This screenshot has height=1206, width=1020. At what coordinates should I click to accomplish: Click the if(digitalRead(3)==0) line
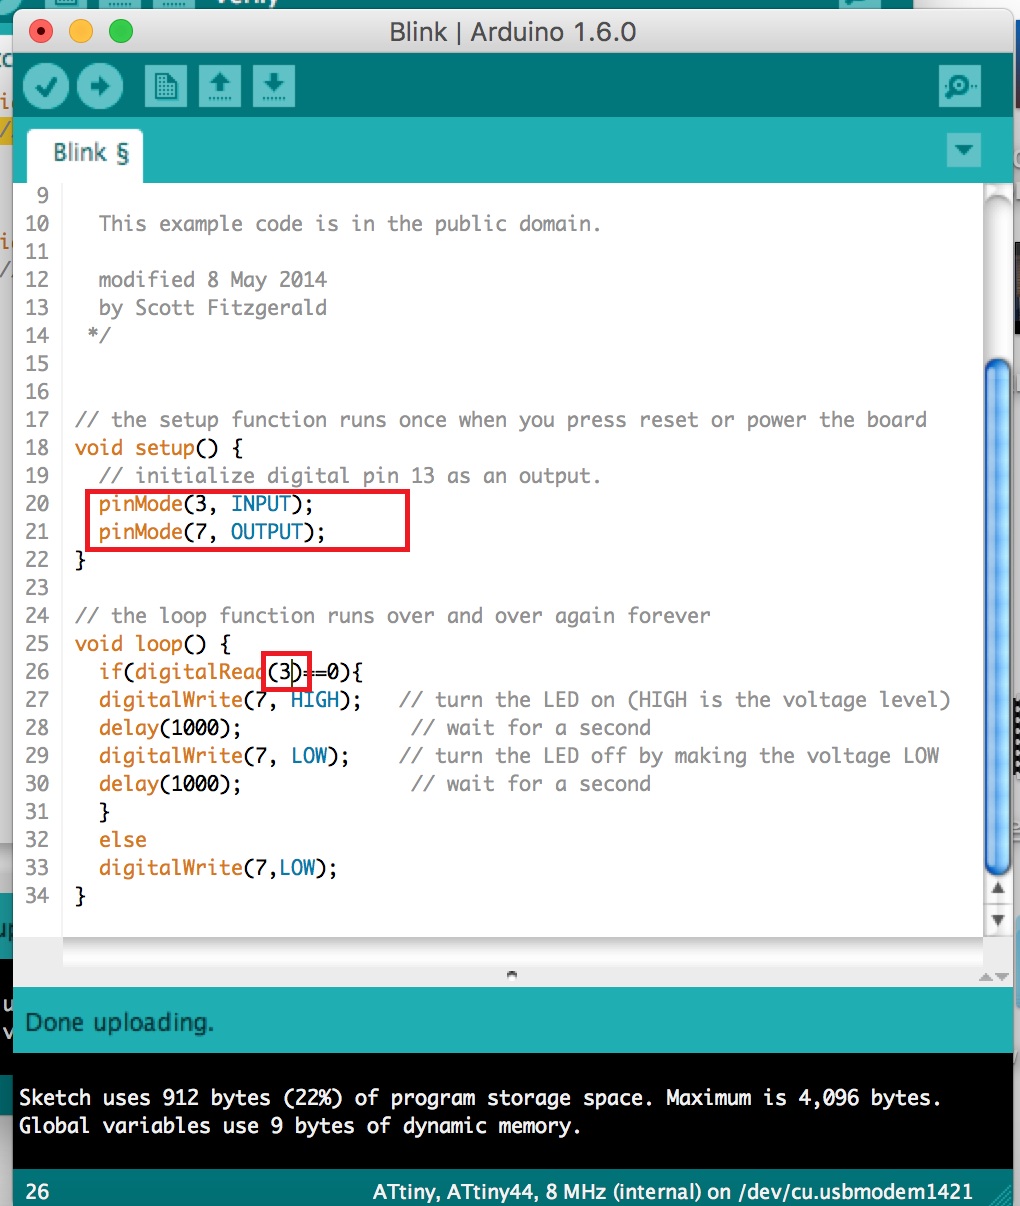231,672
